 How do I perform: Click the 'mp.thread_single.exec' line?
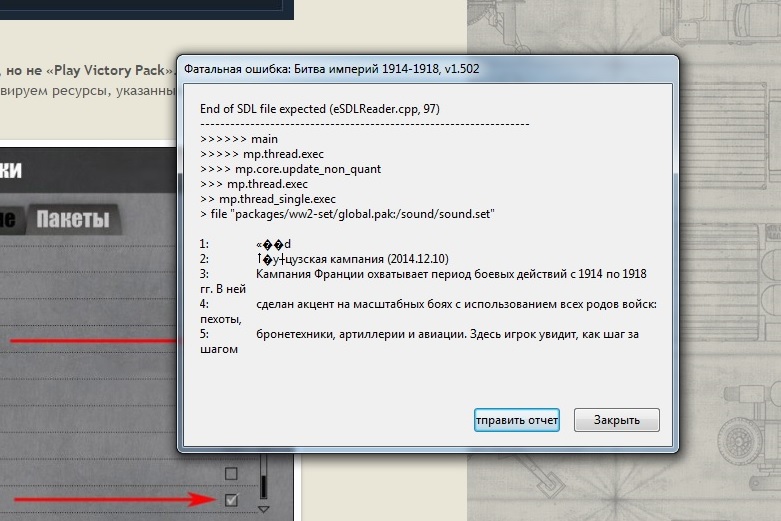268,199
